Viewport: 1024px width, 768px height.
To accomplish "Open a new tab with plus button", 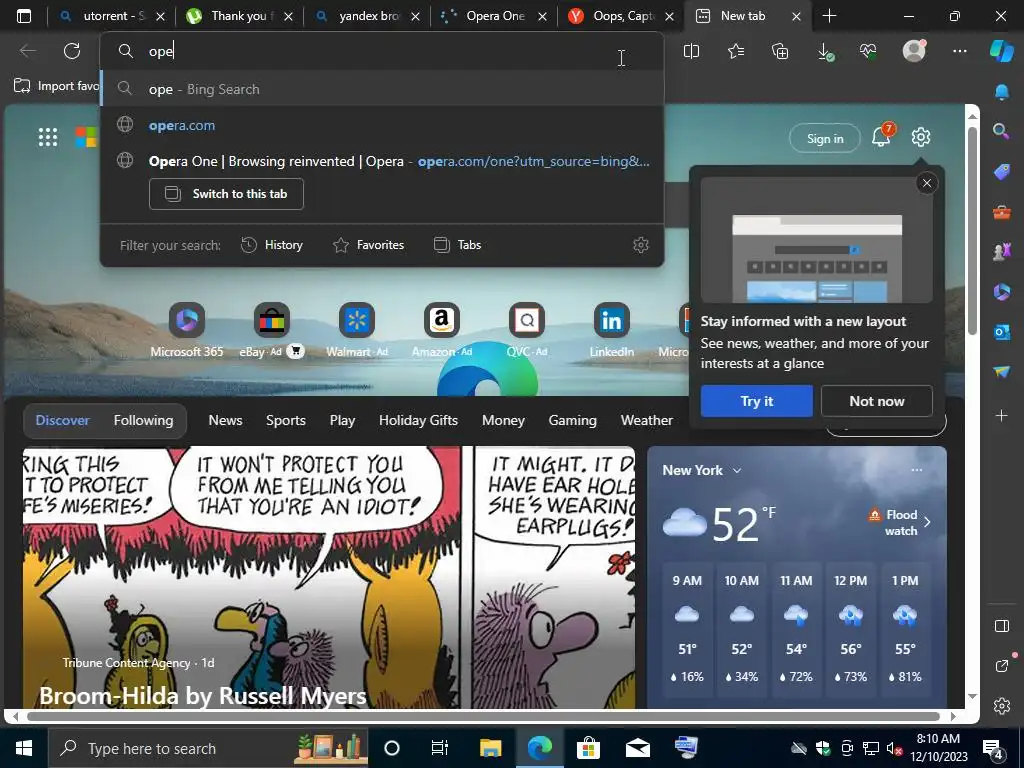I will pos(829,16).
